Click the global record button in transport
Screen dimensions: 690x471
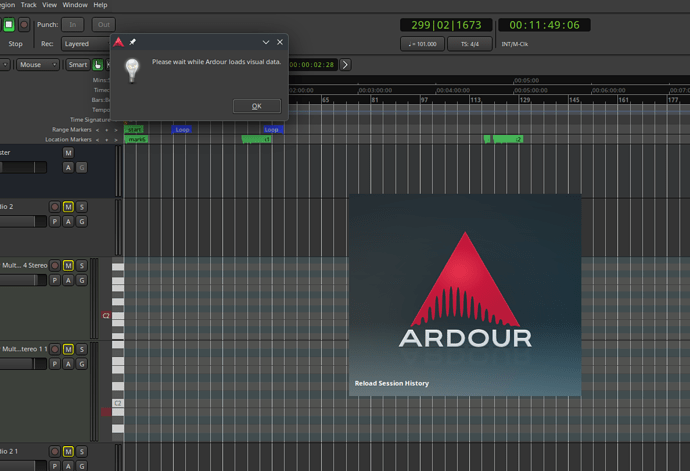pyautogui.click(x=24, y=25)
